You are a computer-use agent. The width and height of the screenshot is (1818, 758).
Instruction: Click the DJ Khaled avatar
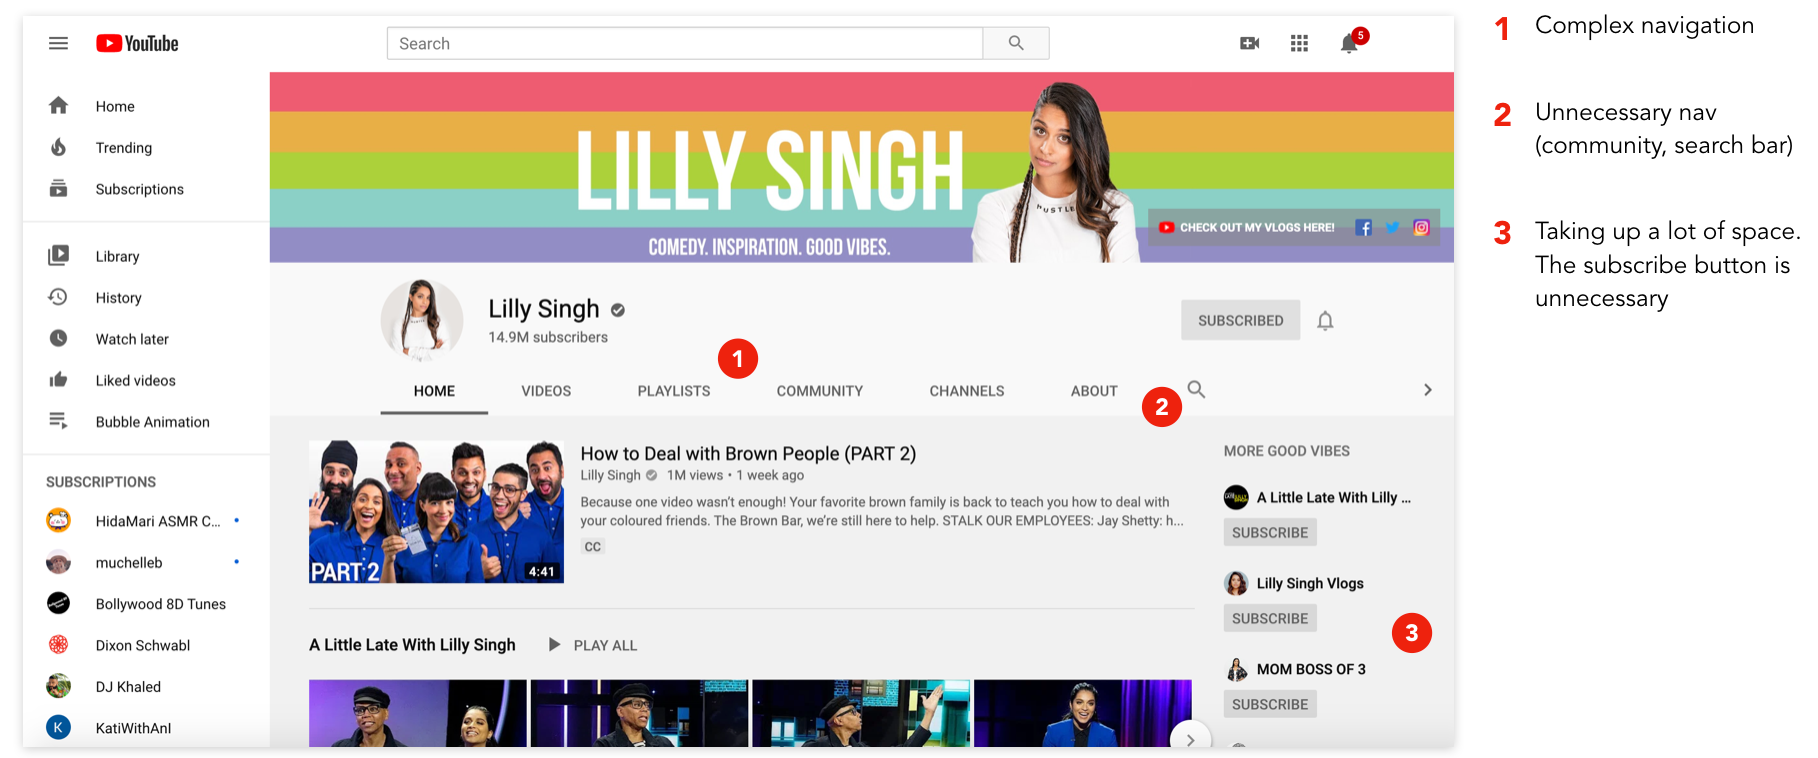pos(58,686)
